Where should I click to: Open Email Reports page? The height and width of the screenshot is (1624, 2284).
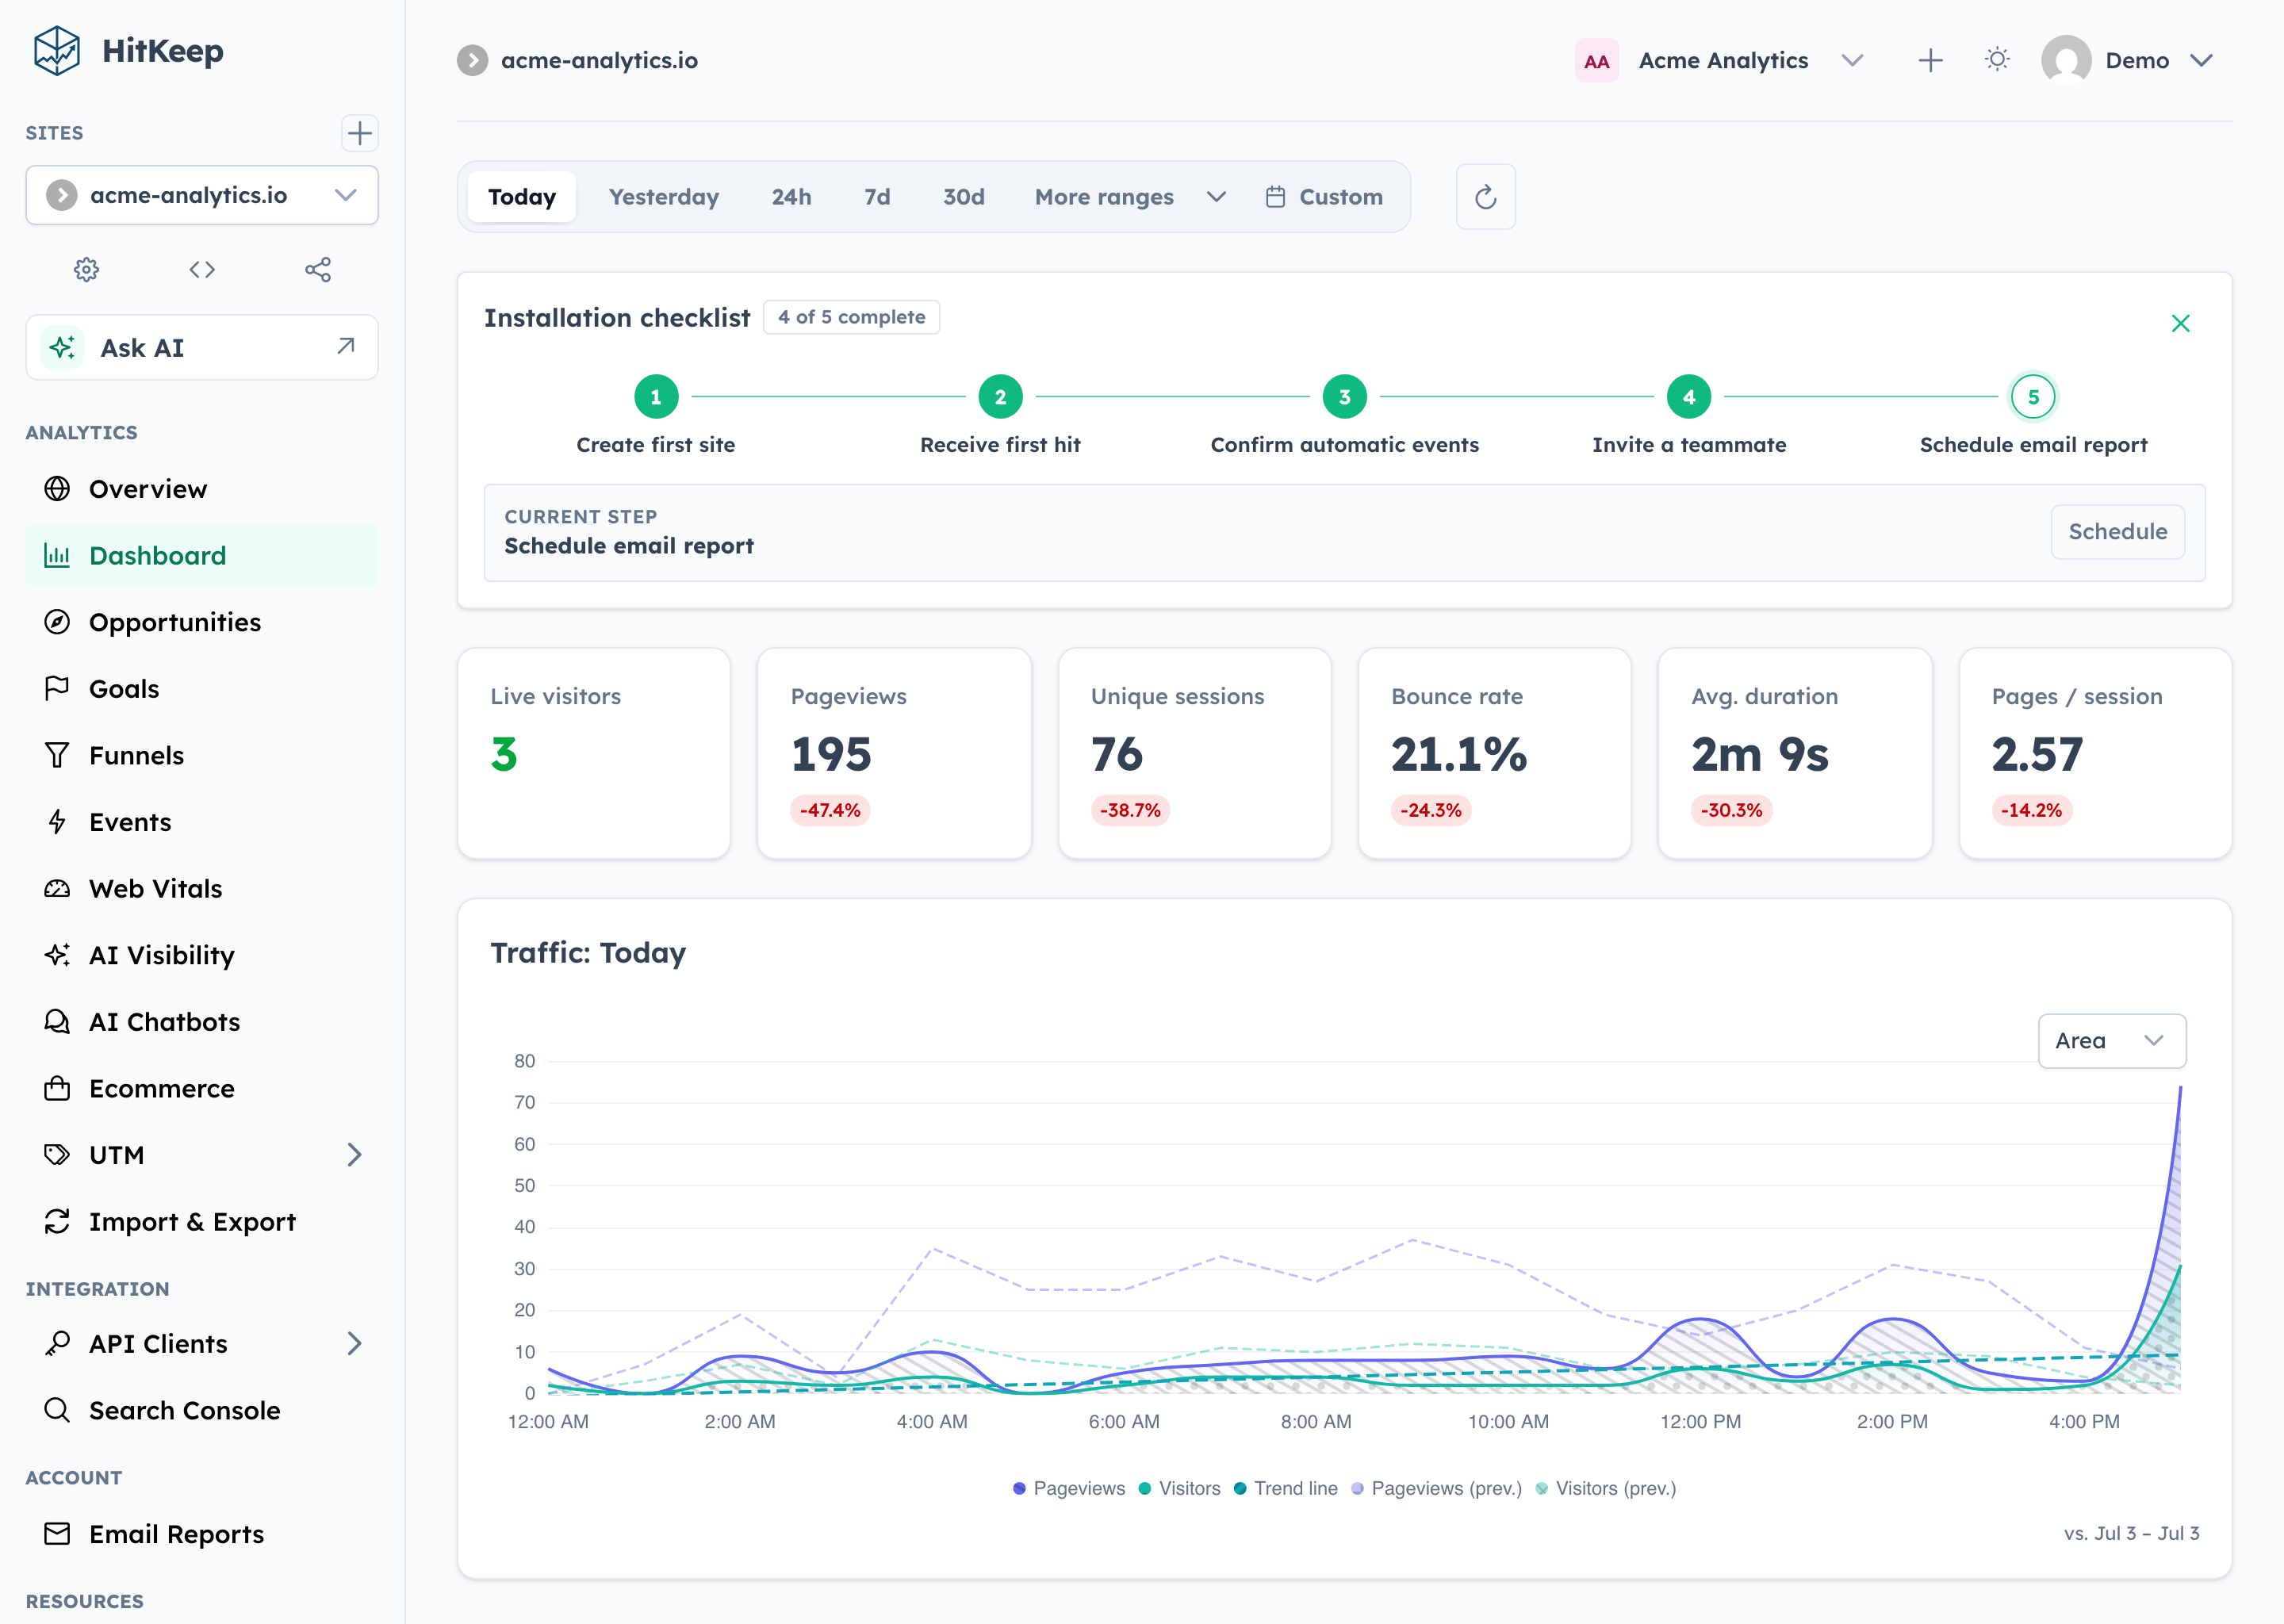click(x=202, y=1534)
